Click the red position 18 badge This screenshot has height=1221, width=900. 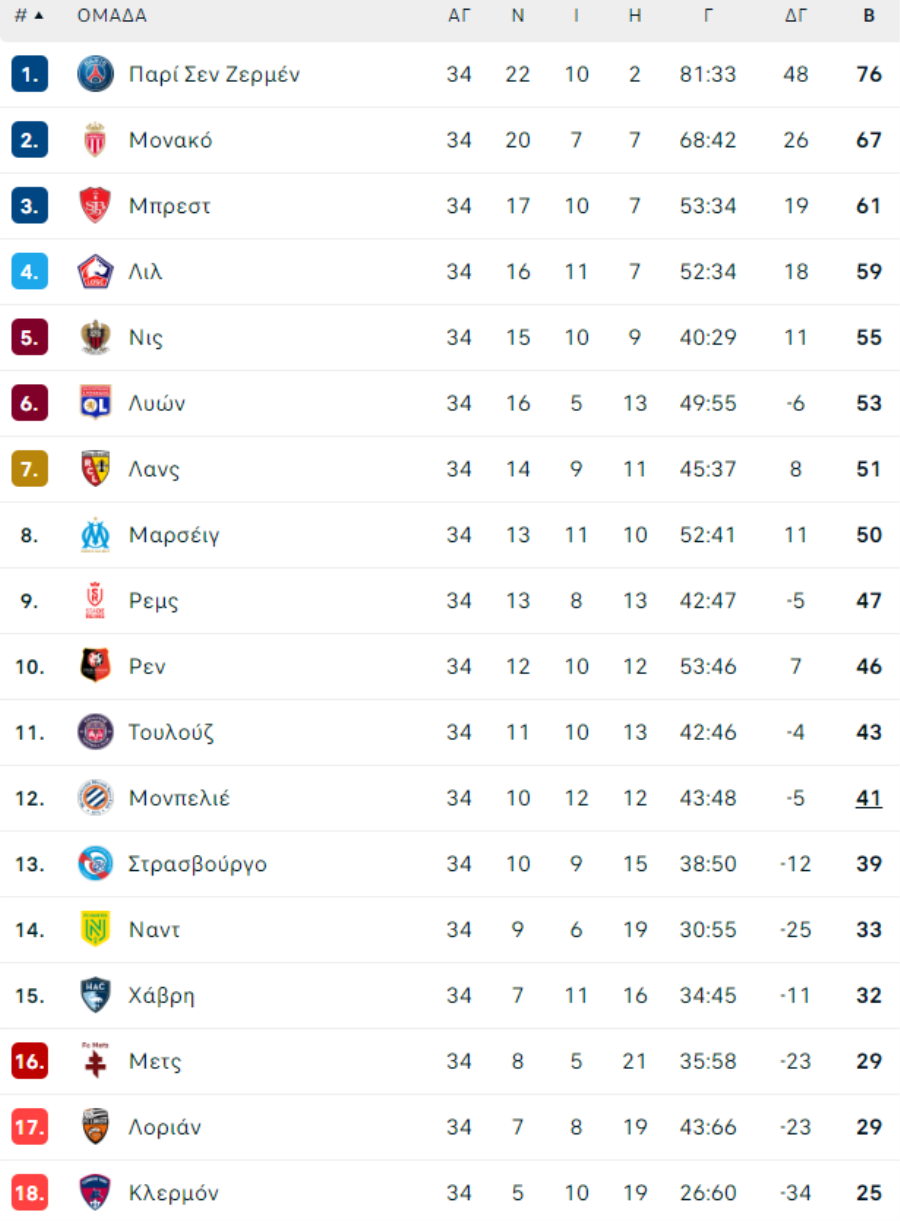coord(30,1193)
